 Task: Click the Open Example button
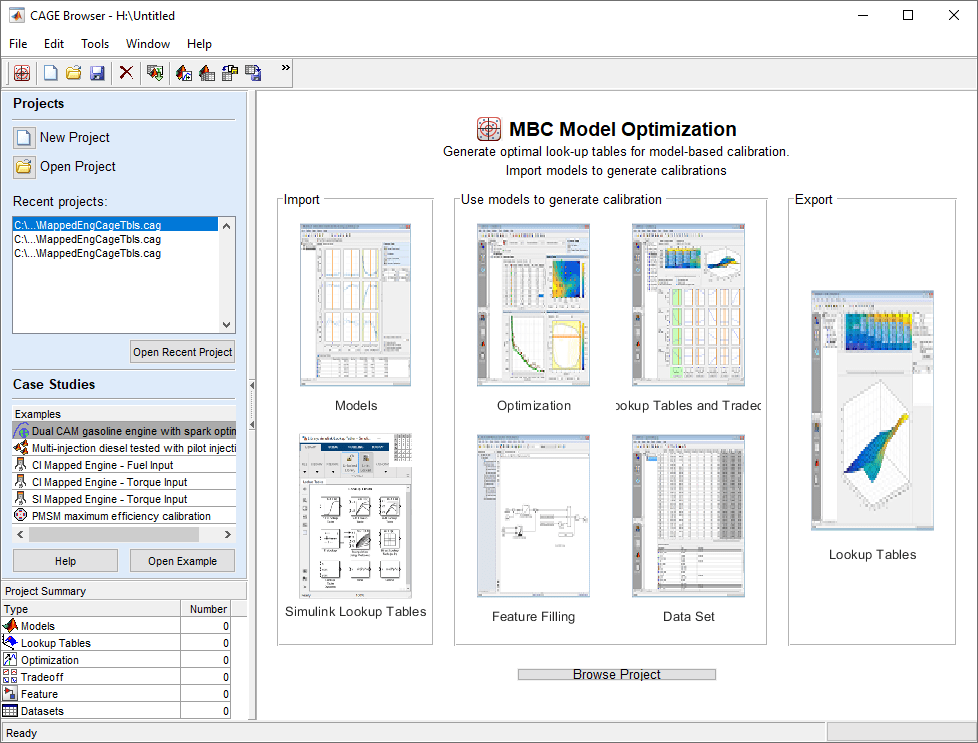click(x=182, y=561)
